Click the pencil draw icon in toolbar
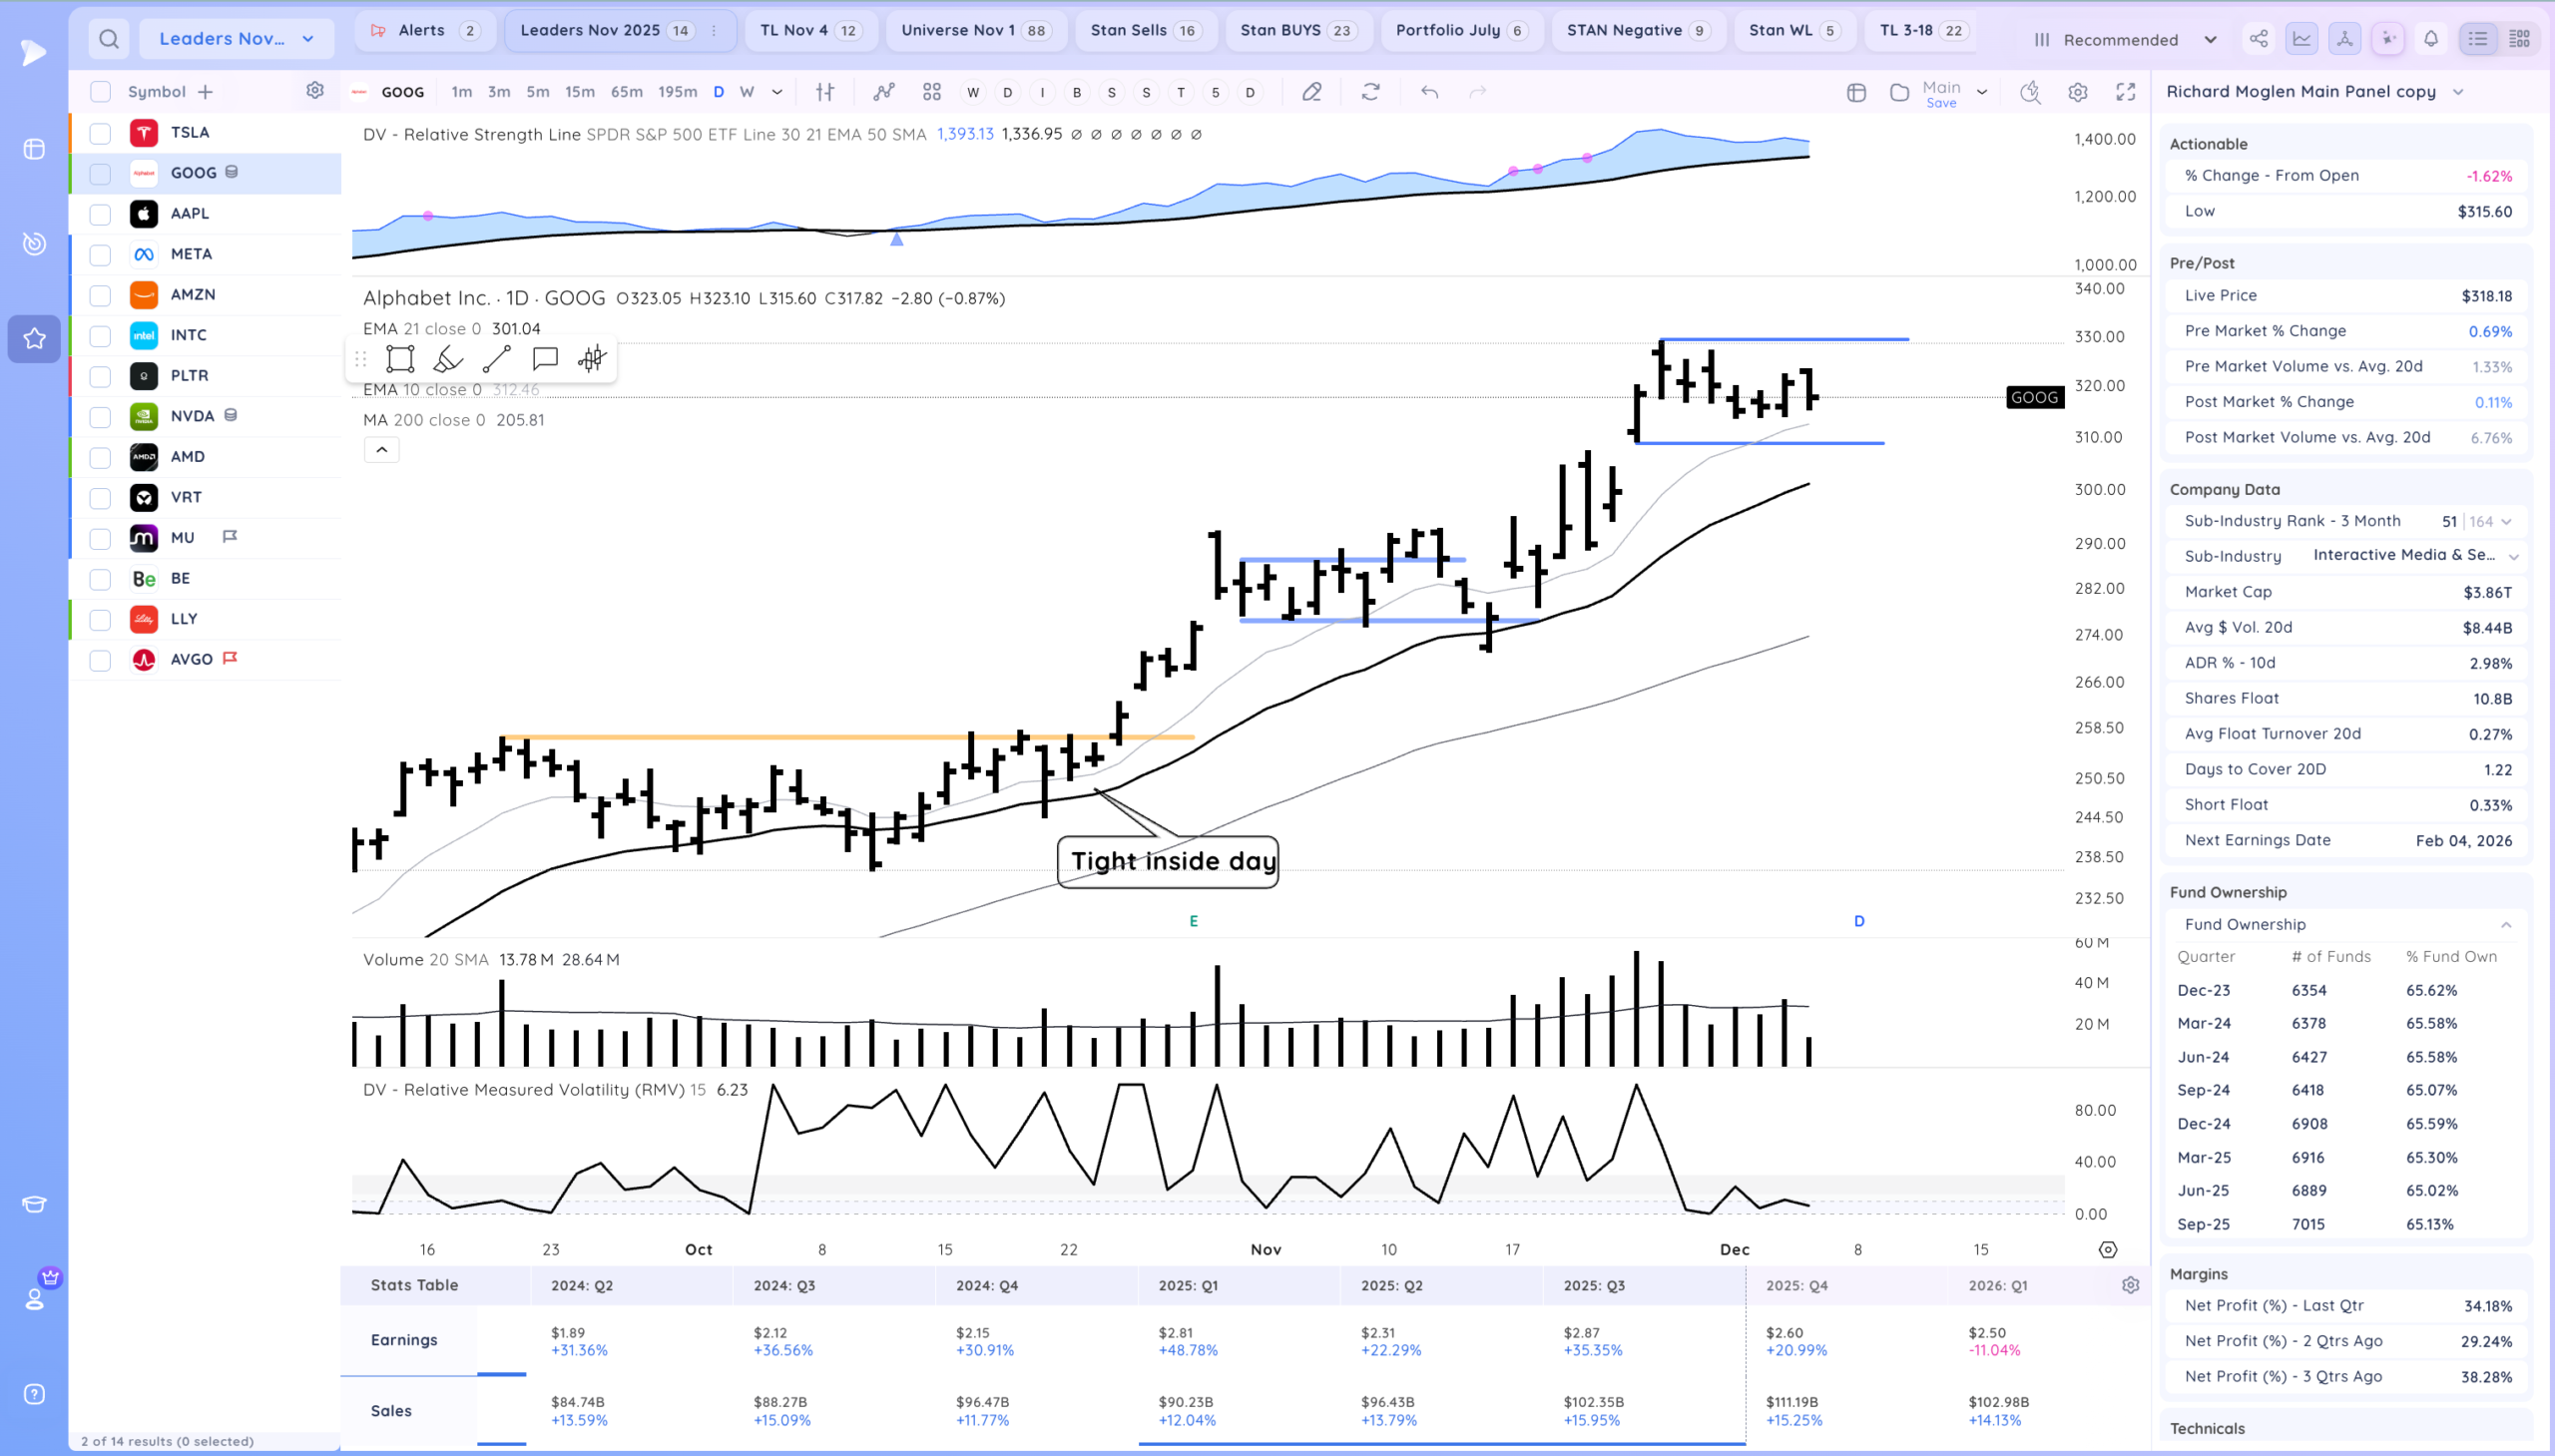 [x=1311, y=92]
